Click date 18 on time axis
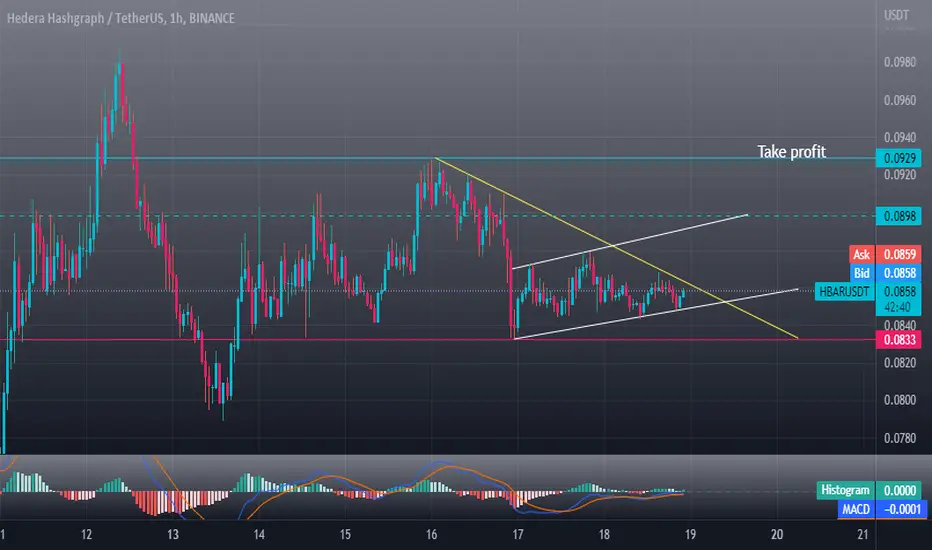Image resolution: width=932 pixels, height=550 pixels. (604, 534)
